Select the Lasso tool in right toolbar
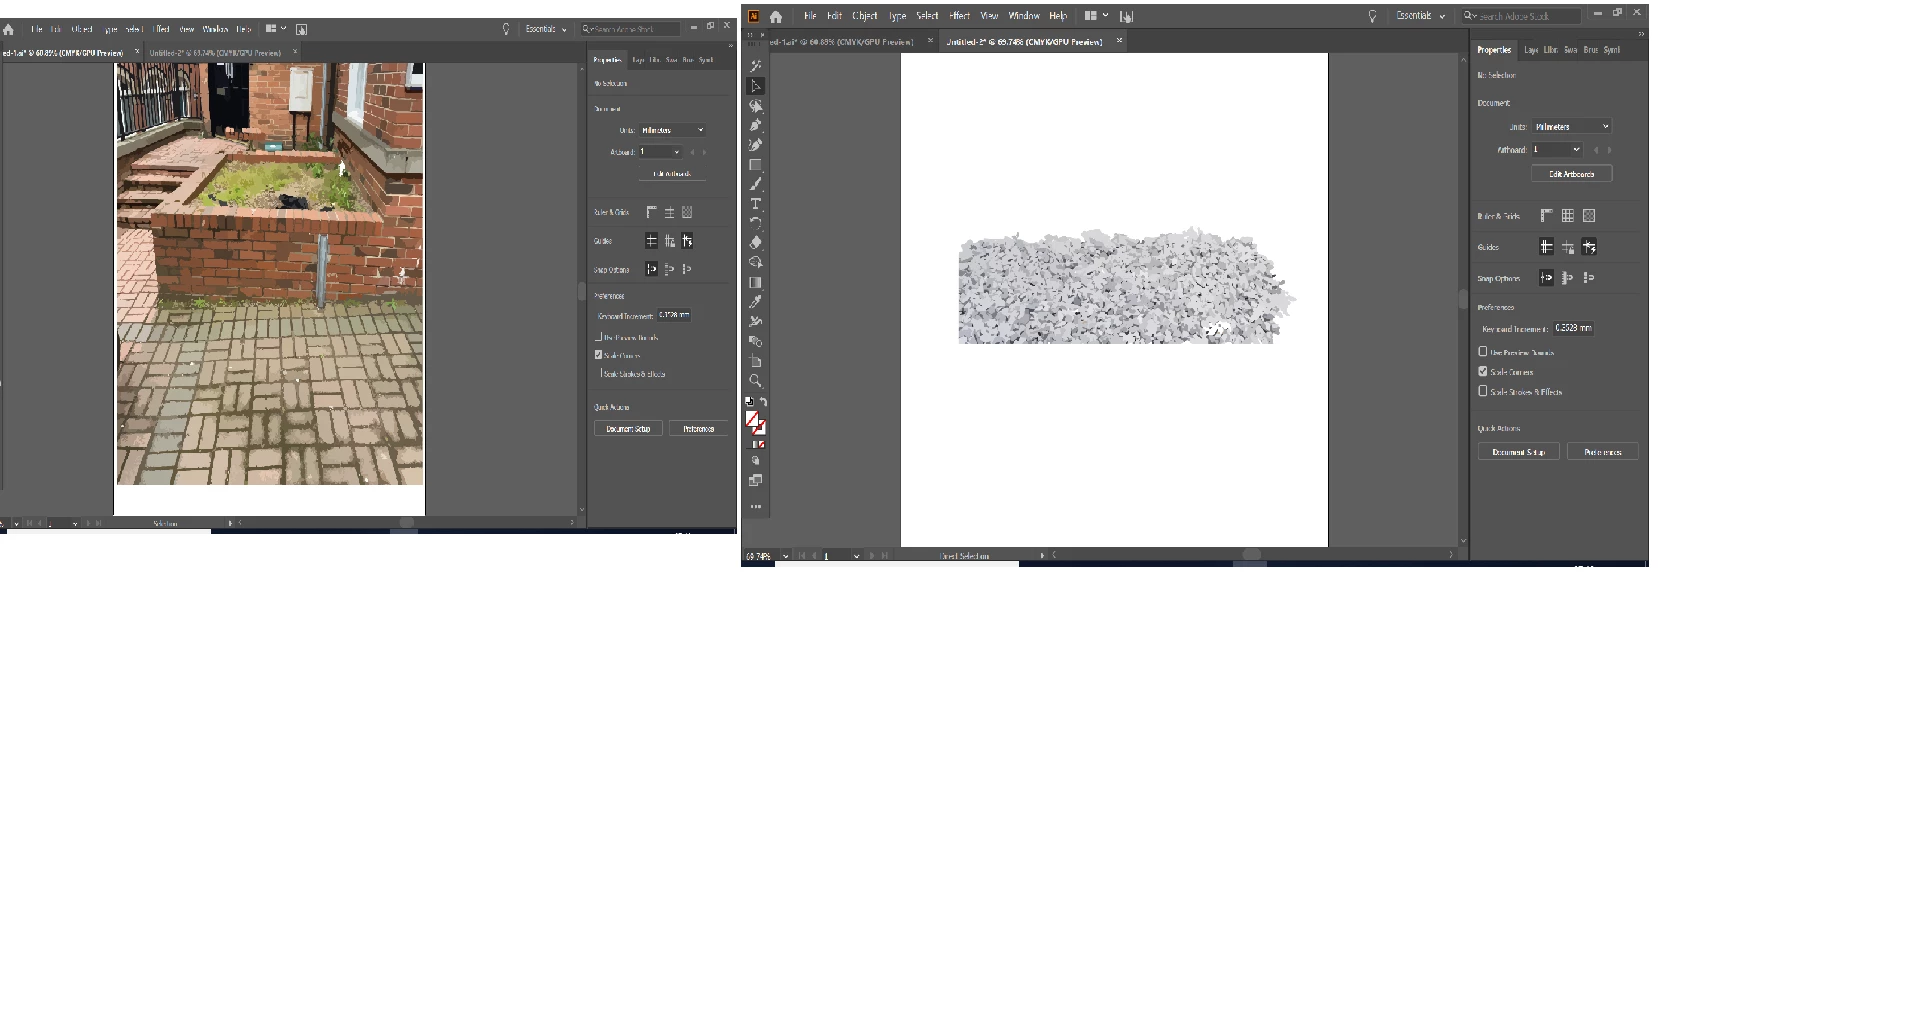This screenshot has height=1031, width=1920. pos(756,106)
